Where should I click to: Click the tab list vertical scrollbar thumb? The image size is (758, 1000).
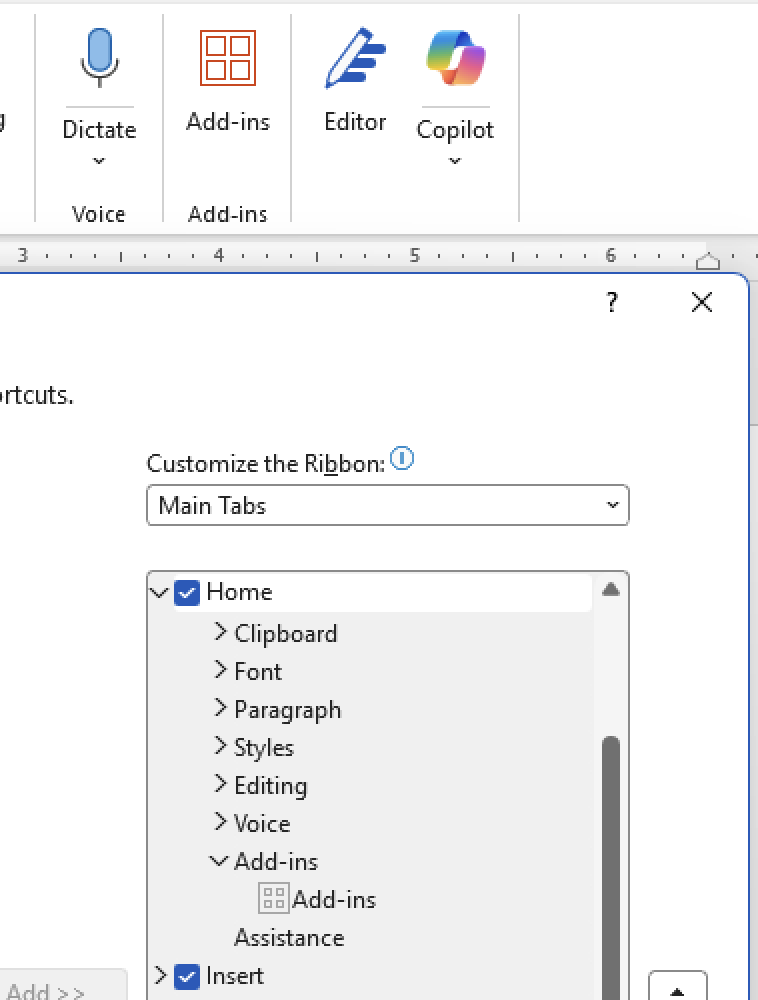tap(611, 867)
